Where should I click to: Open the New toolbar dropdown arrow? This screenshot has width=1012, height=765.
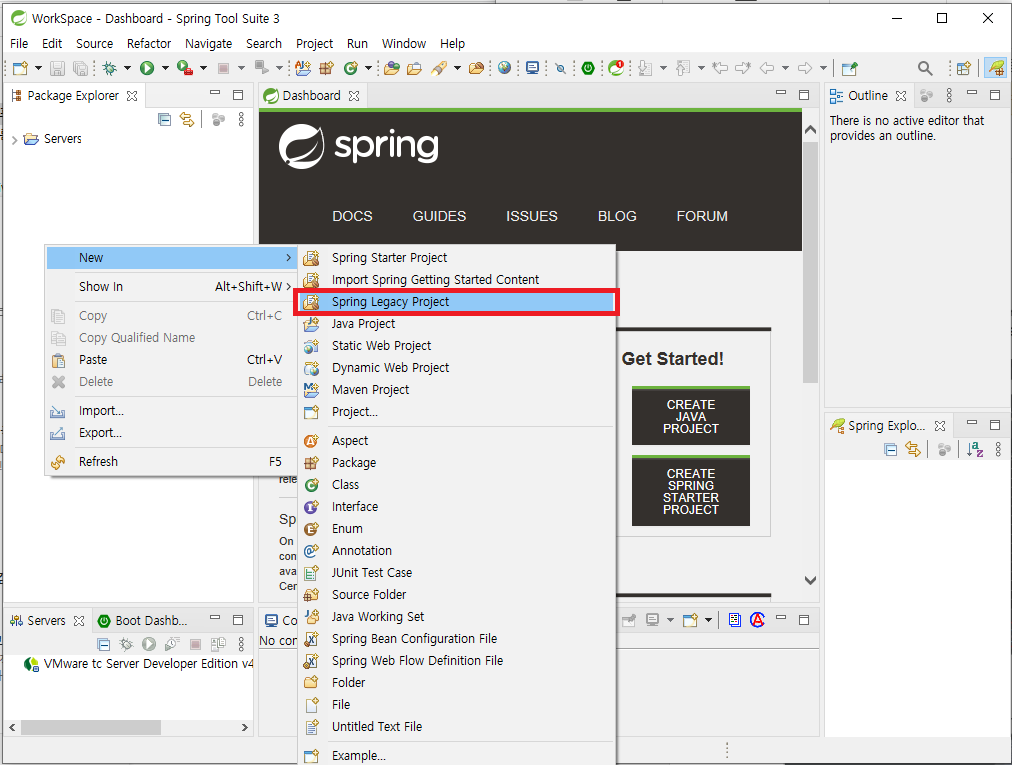click(38, 68)
